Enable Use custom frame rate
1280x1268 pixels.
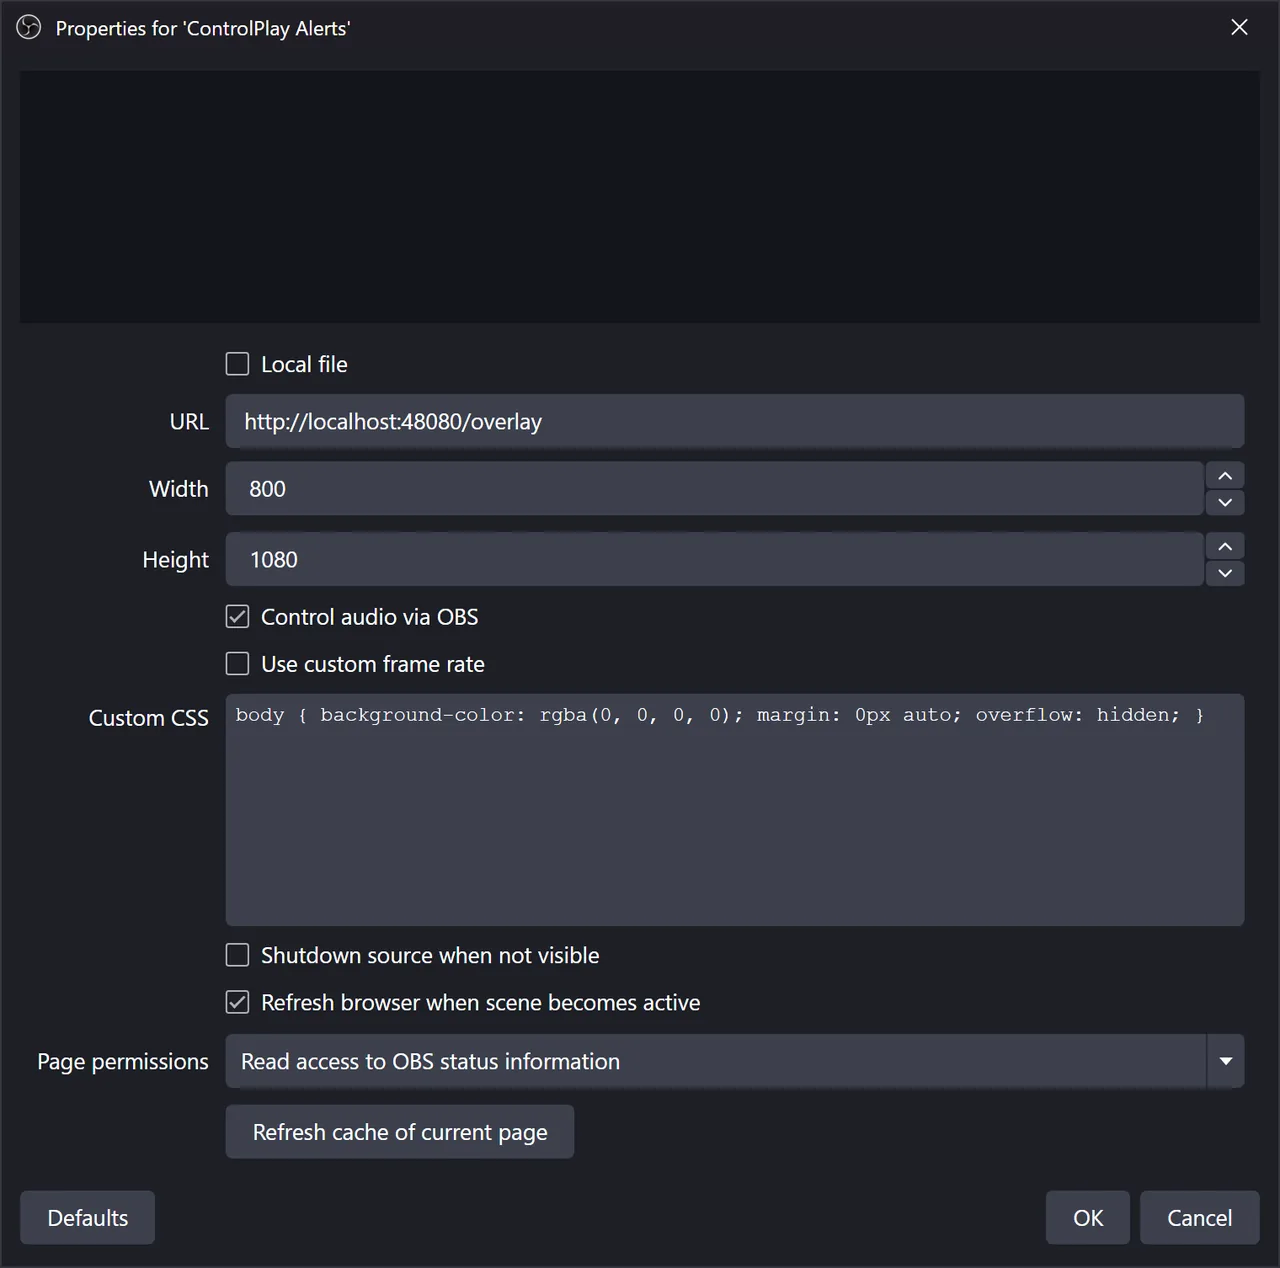237,664
